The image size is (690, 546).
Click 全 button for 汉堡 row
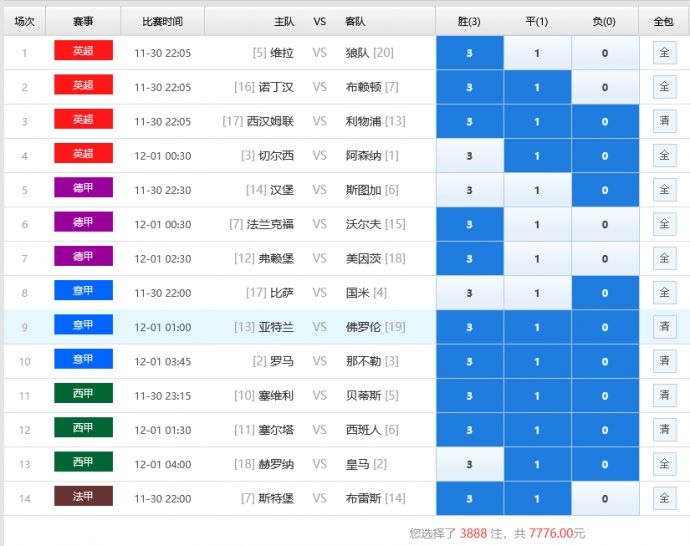click(x=664, y=190)
